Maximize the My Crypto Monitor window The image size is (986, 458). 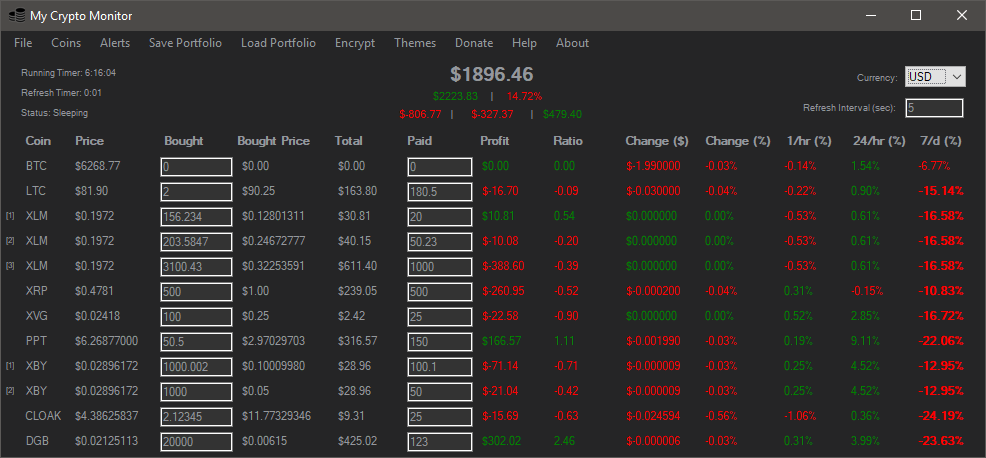coord(916,16)
